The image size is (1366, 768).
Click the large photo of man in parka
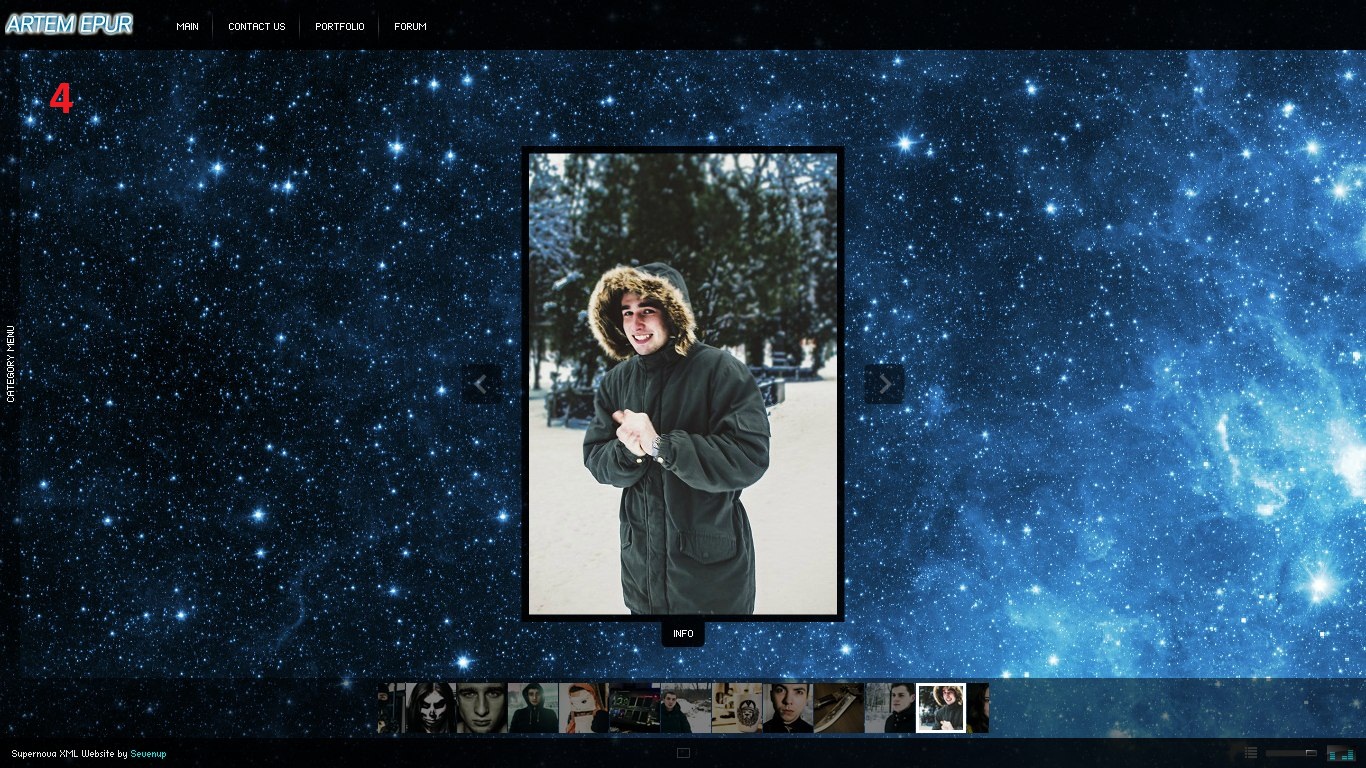(683, 384)
